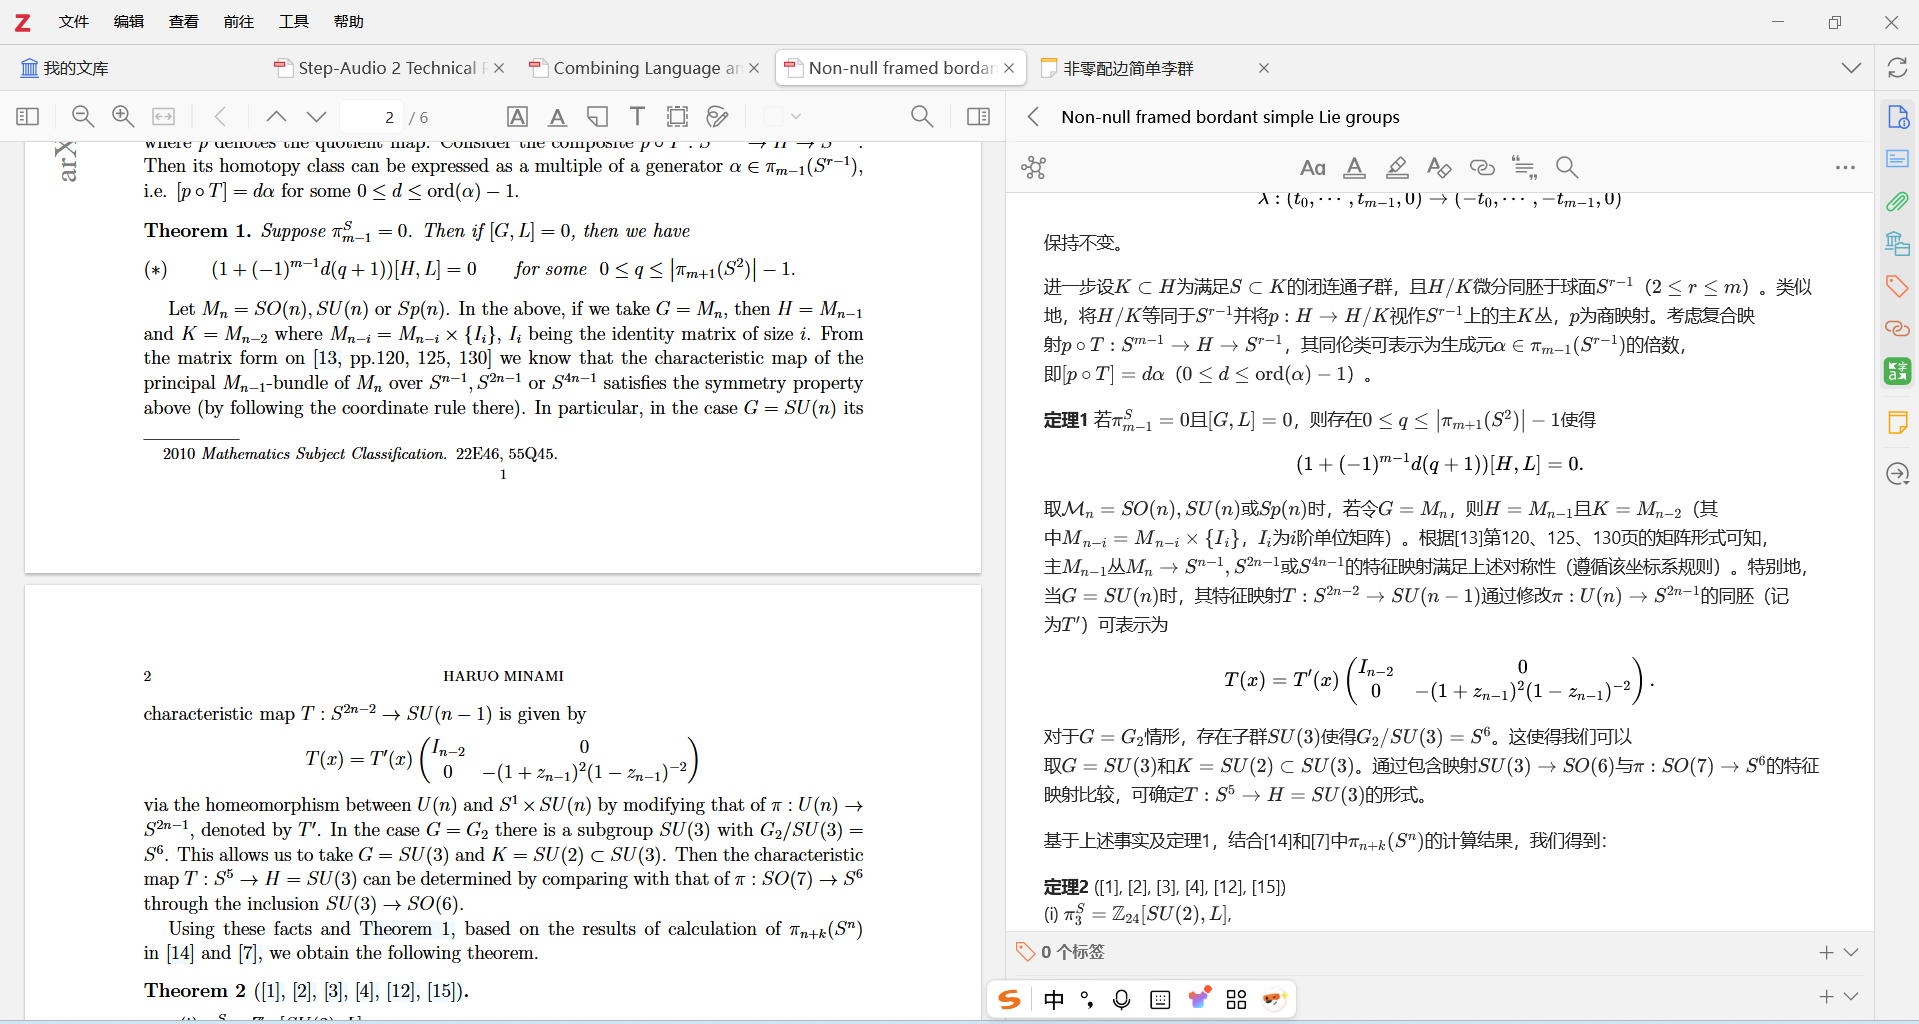Close the Non-null framed bordant tab
The image size is (1919, 1024).
1009,68
